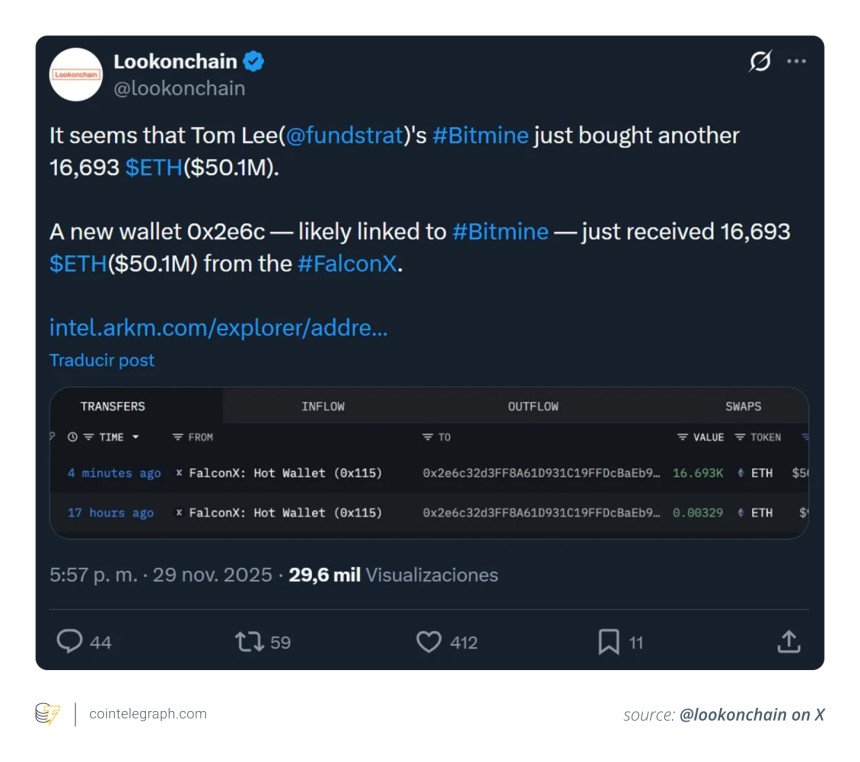The image size is (860, 762).
Task: Click the blue verified badge
Action: 254,61
